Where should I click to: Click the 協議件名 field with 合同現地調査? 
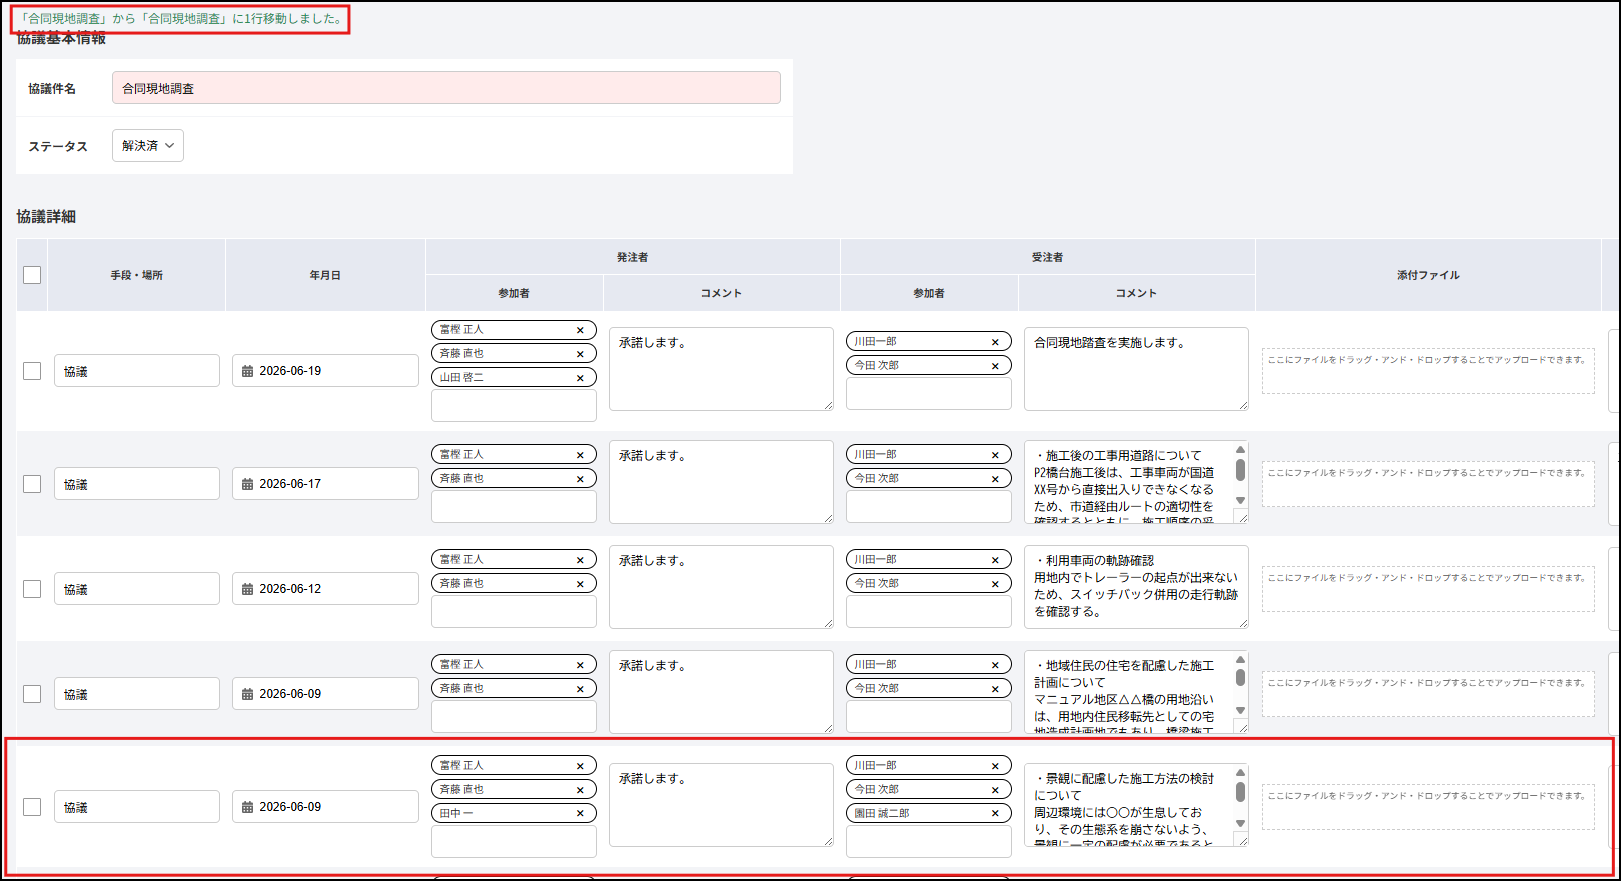[x=446, y=88]
